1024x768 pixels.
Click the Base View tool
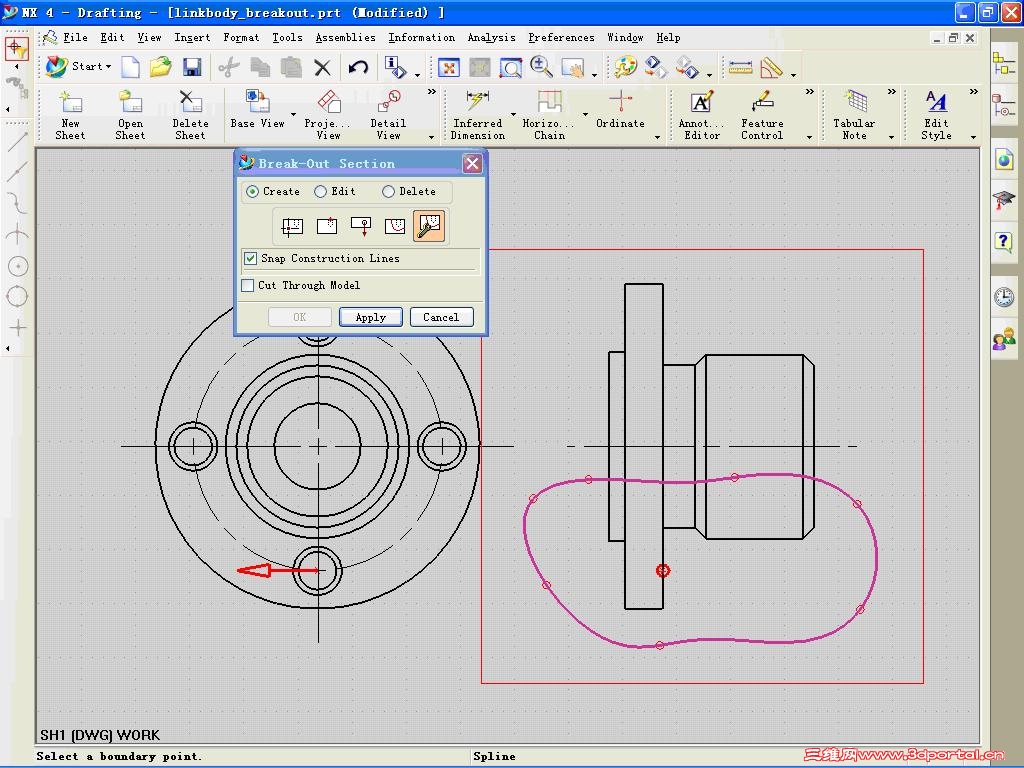tap(257, 111)
